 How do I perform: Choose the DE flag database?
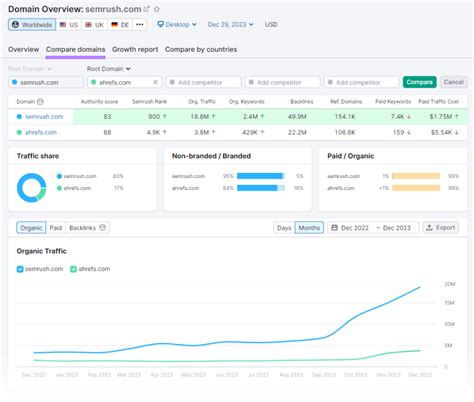(120, 25)
